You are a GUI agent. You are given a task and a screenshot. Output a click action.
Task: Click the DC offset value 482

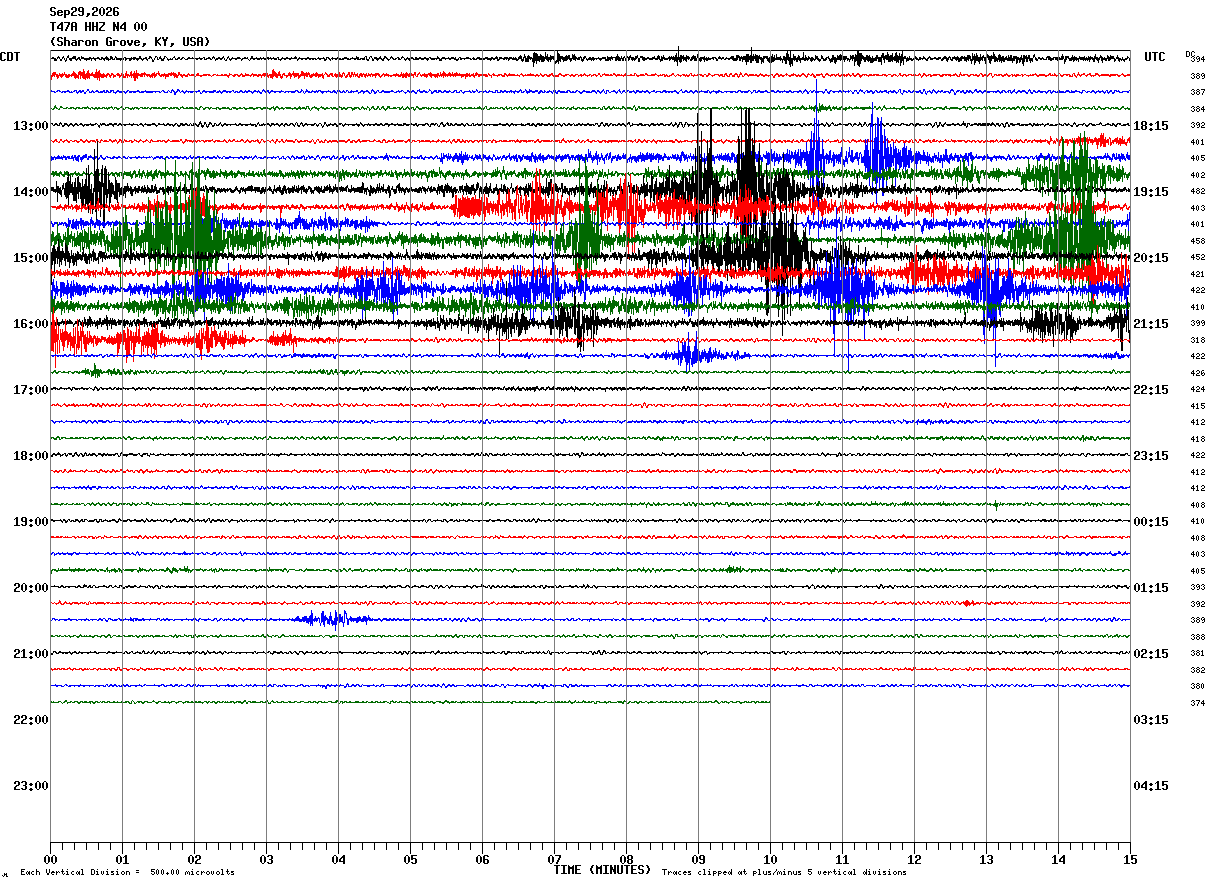(x=1197, y=192)
